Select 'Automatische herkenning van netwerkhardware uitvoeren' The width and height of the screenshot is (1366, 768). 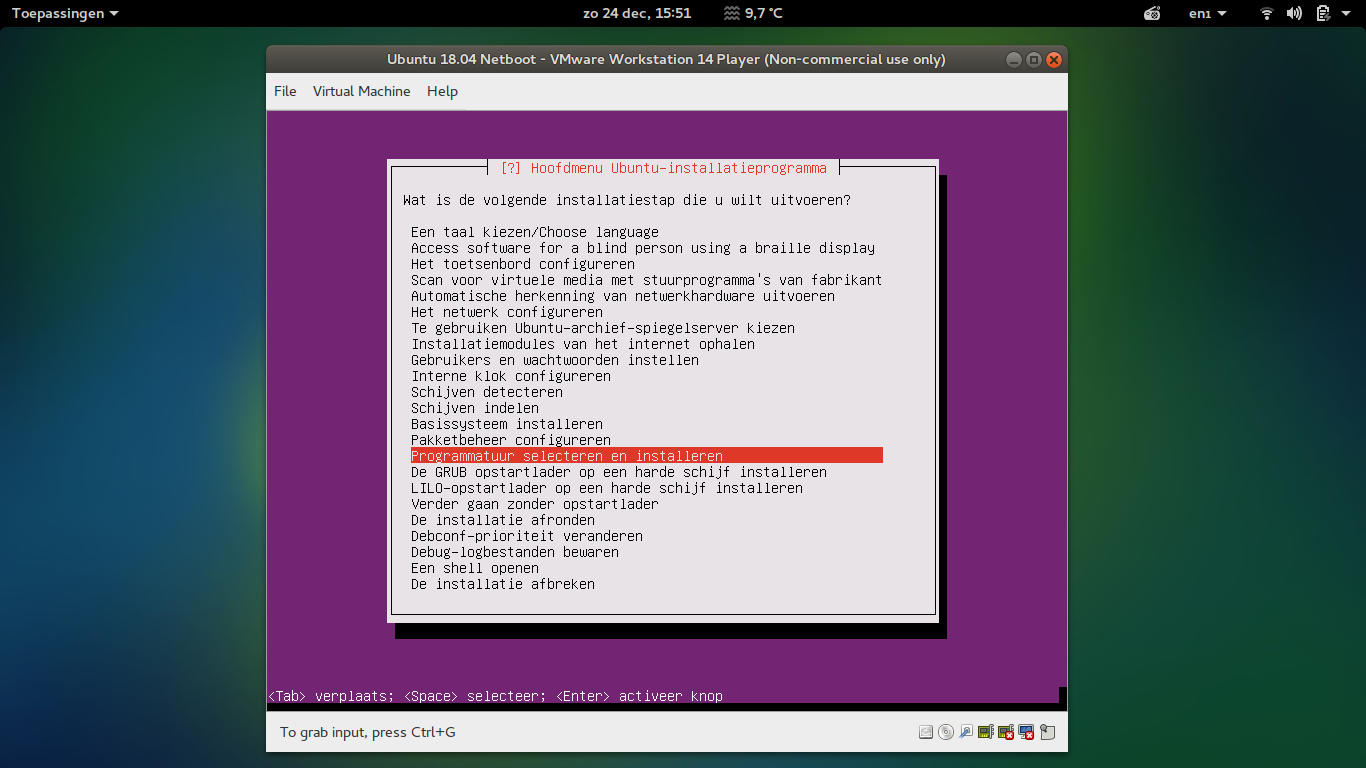623,296
